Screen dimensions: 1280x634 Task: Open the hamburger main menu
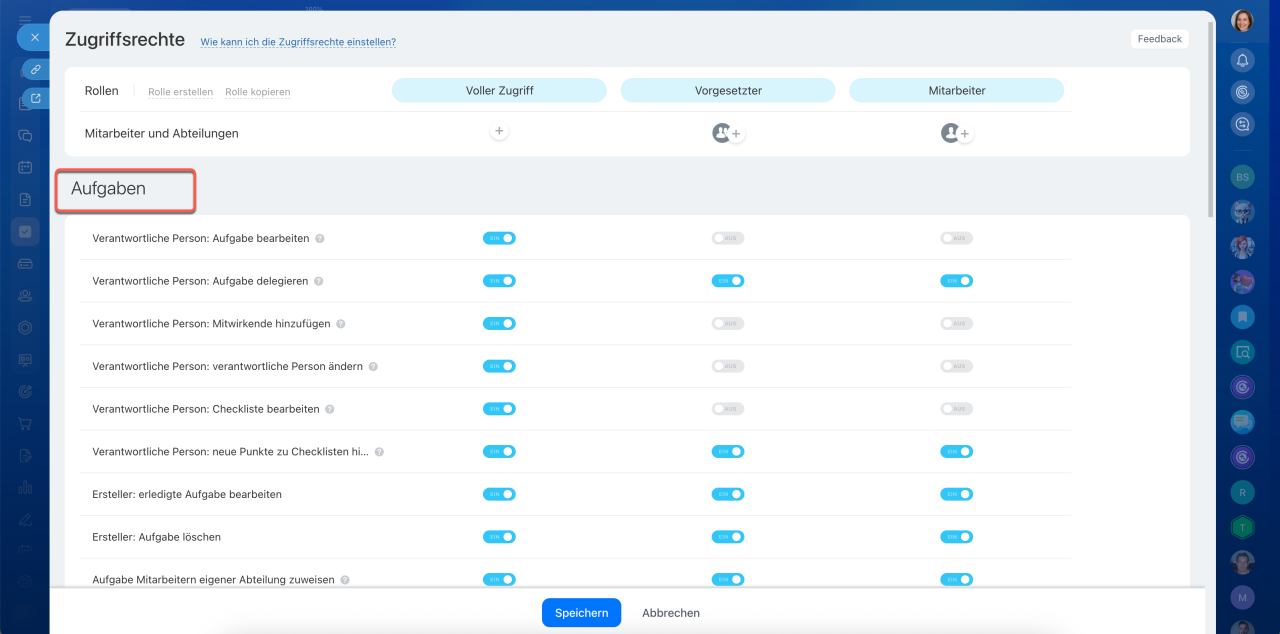pyautogui.click(x=25, y=20)
